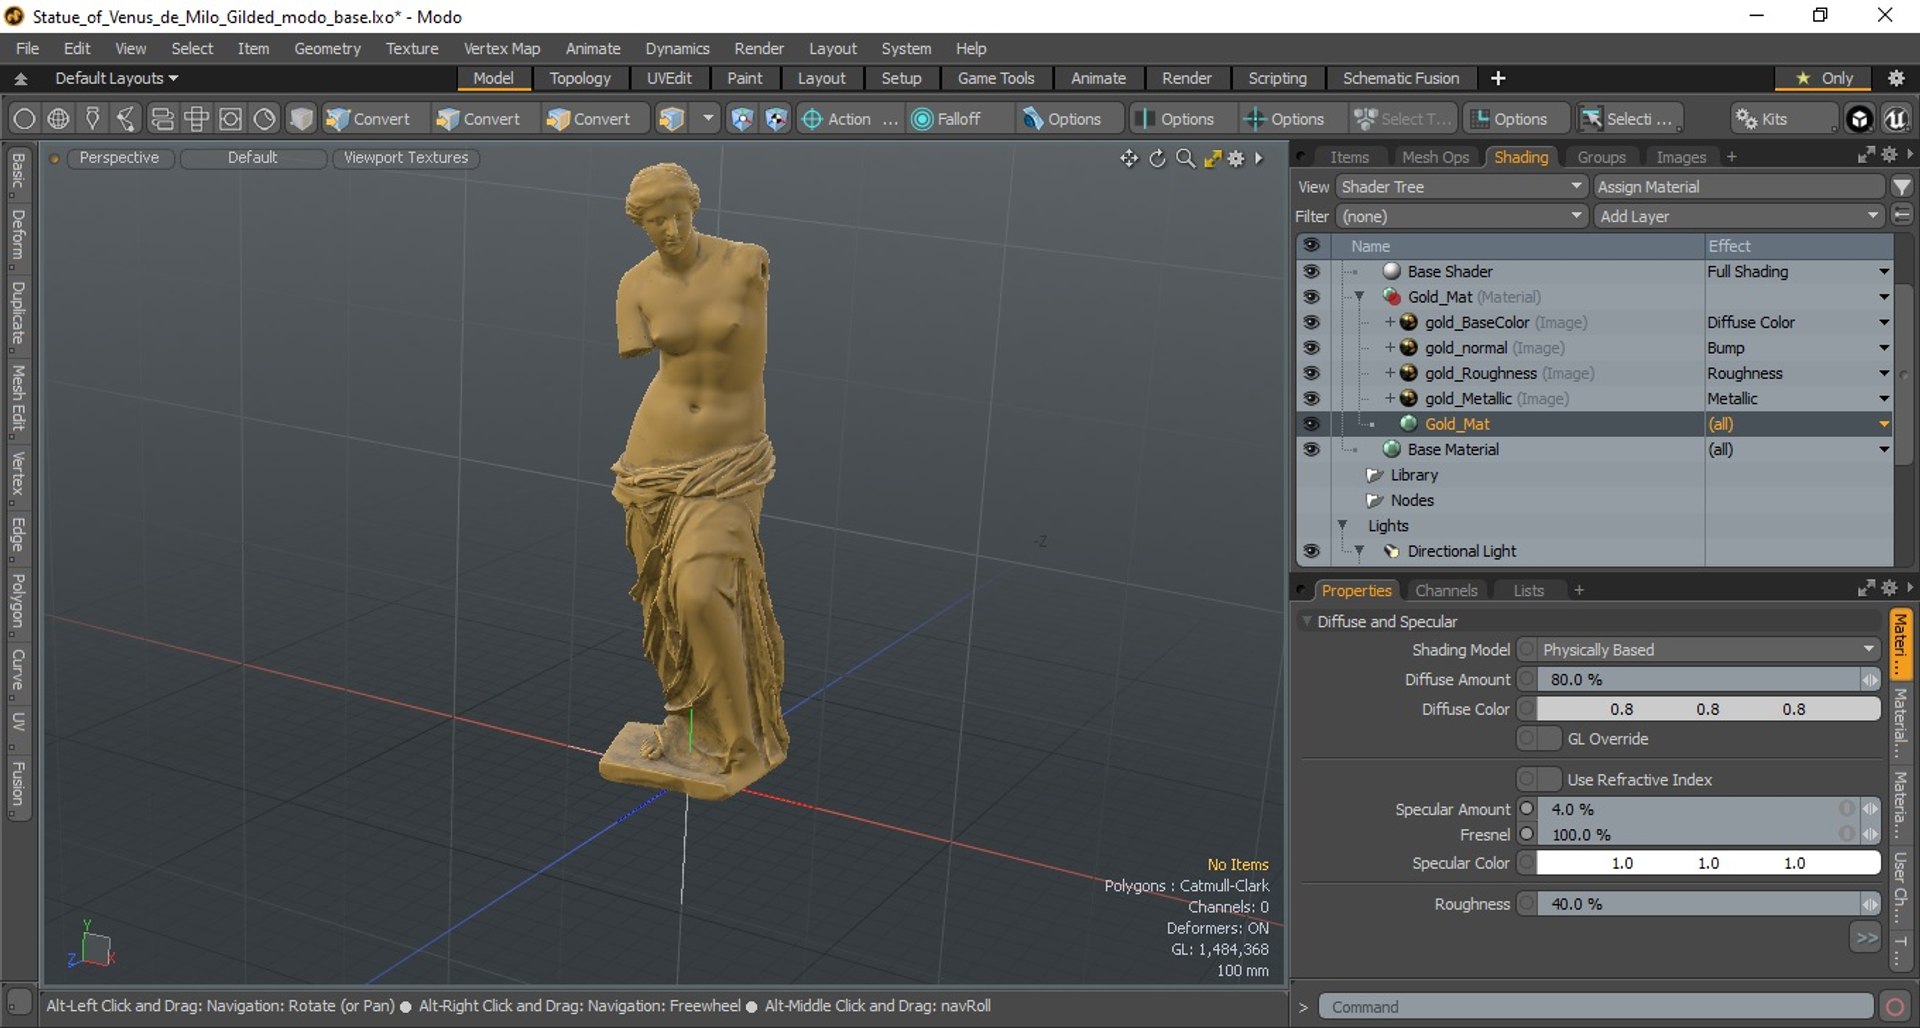The height and width of the screenshot is (1028, 1920).
Task: Click the Assign Material button
Action: (1739, 187)
